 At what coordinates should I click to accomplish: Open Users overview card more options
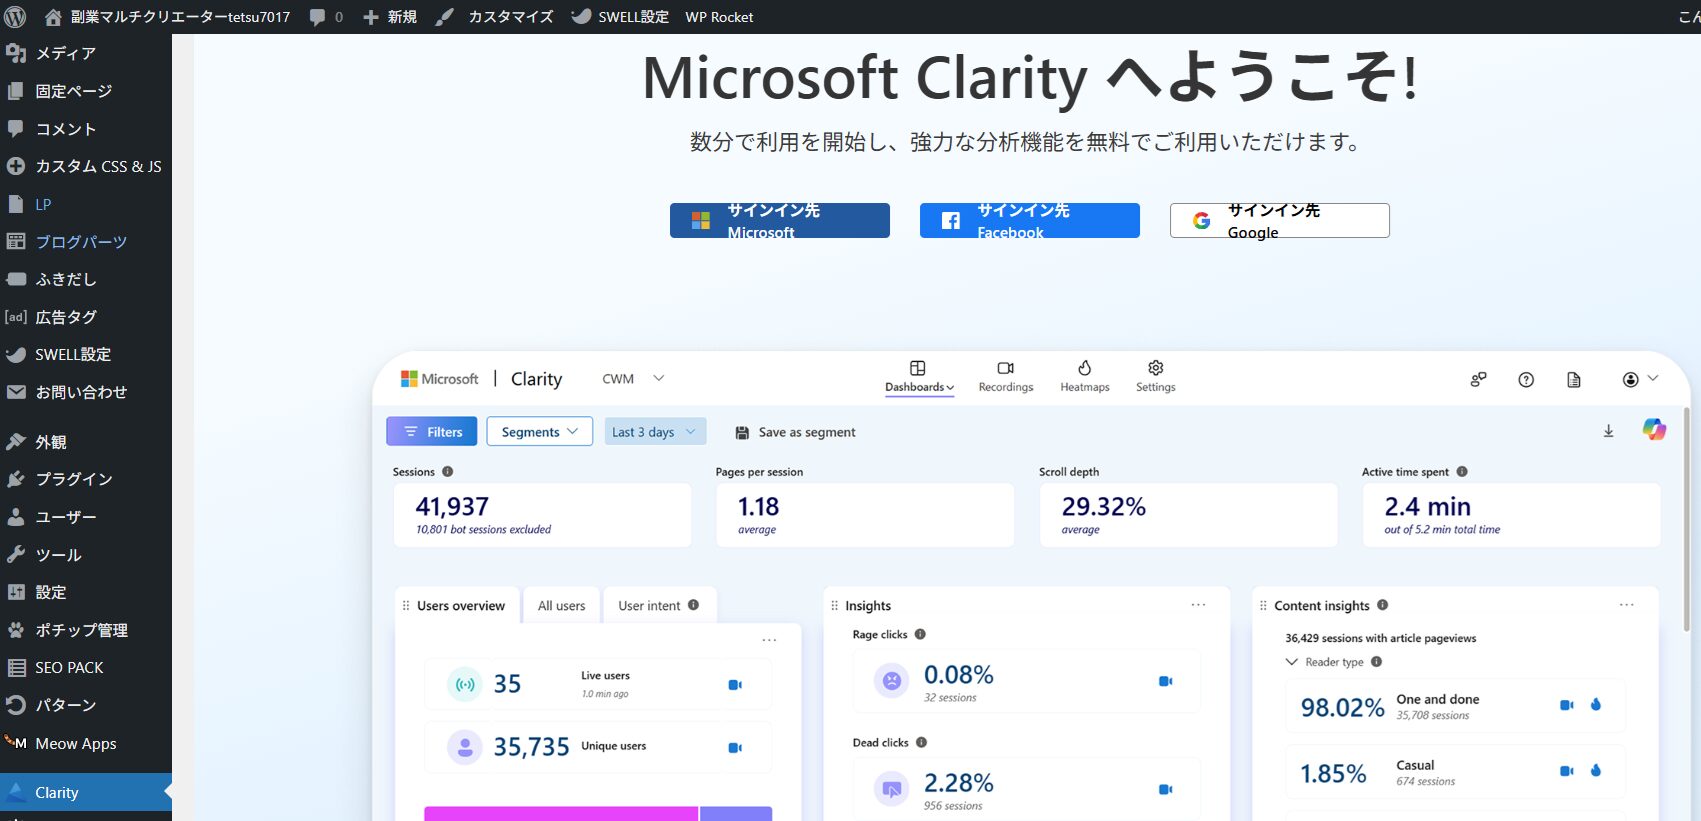pos(769,640)
